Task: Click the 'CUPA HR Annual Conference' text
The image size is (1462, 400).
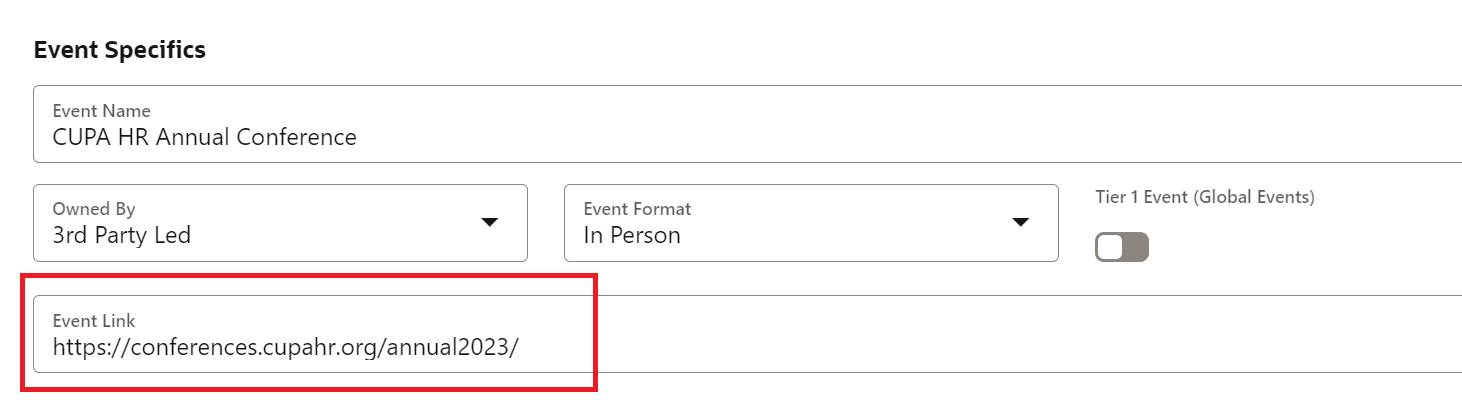Action: [x=204, y=137]
